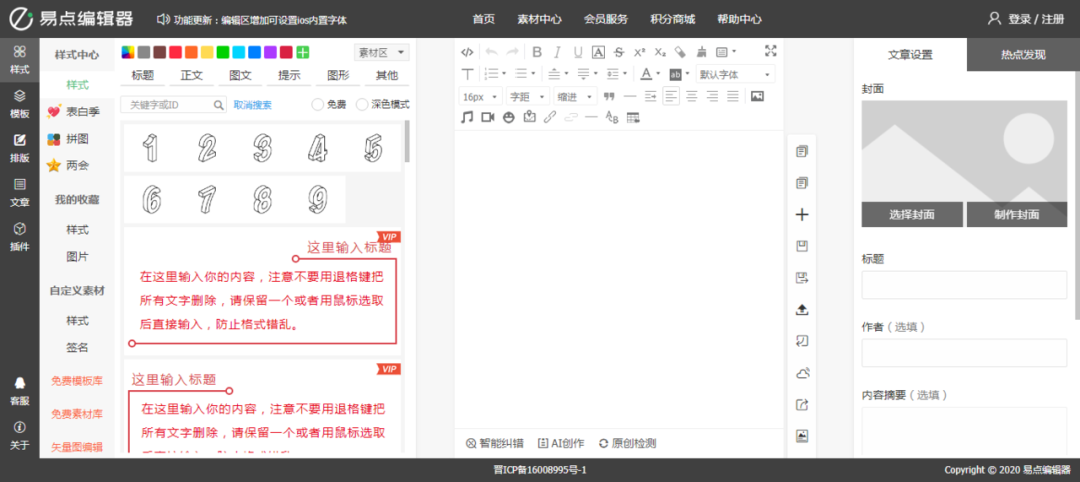The image size is (1080, 482).
Task: Expand the 默认字体 font family dropdown
Action: 735,74
